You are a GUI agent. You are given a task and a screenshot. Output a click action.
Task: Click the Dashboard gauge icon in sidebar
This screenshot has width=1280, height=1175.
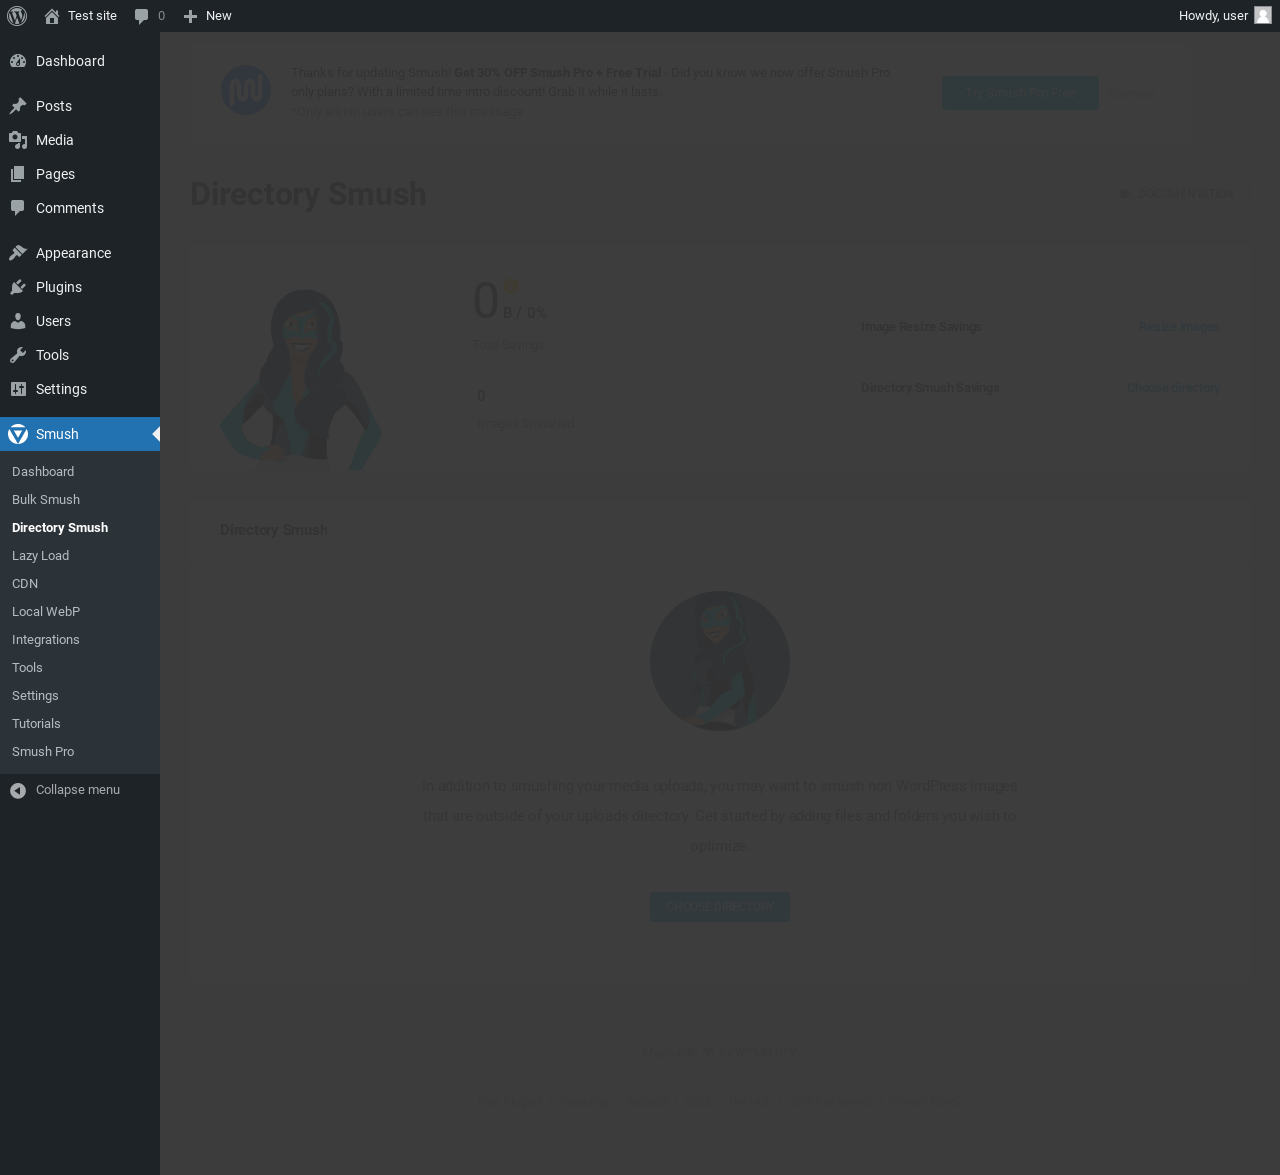(x=18, y=61)
